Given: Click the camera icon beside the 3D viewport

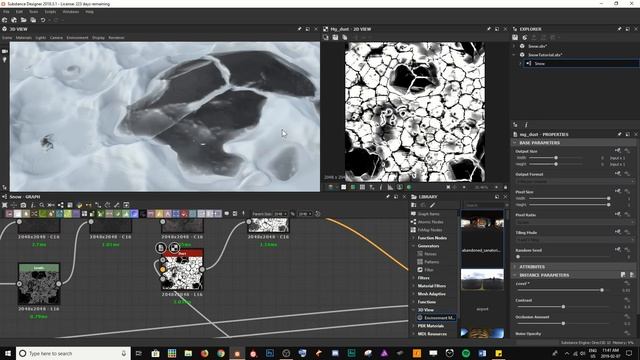Looking at the screenshot, I should tap(5, 51).
